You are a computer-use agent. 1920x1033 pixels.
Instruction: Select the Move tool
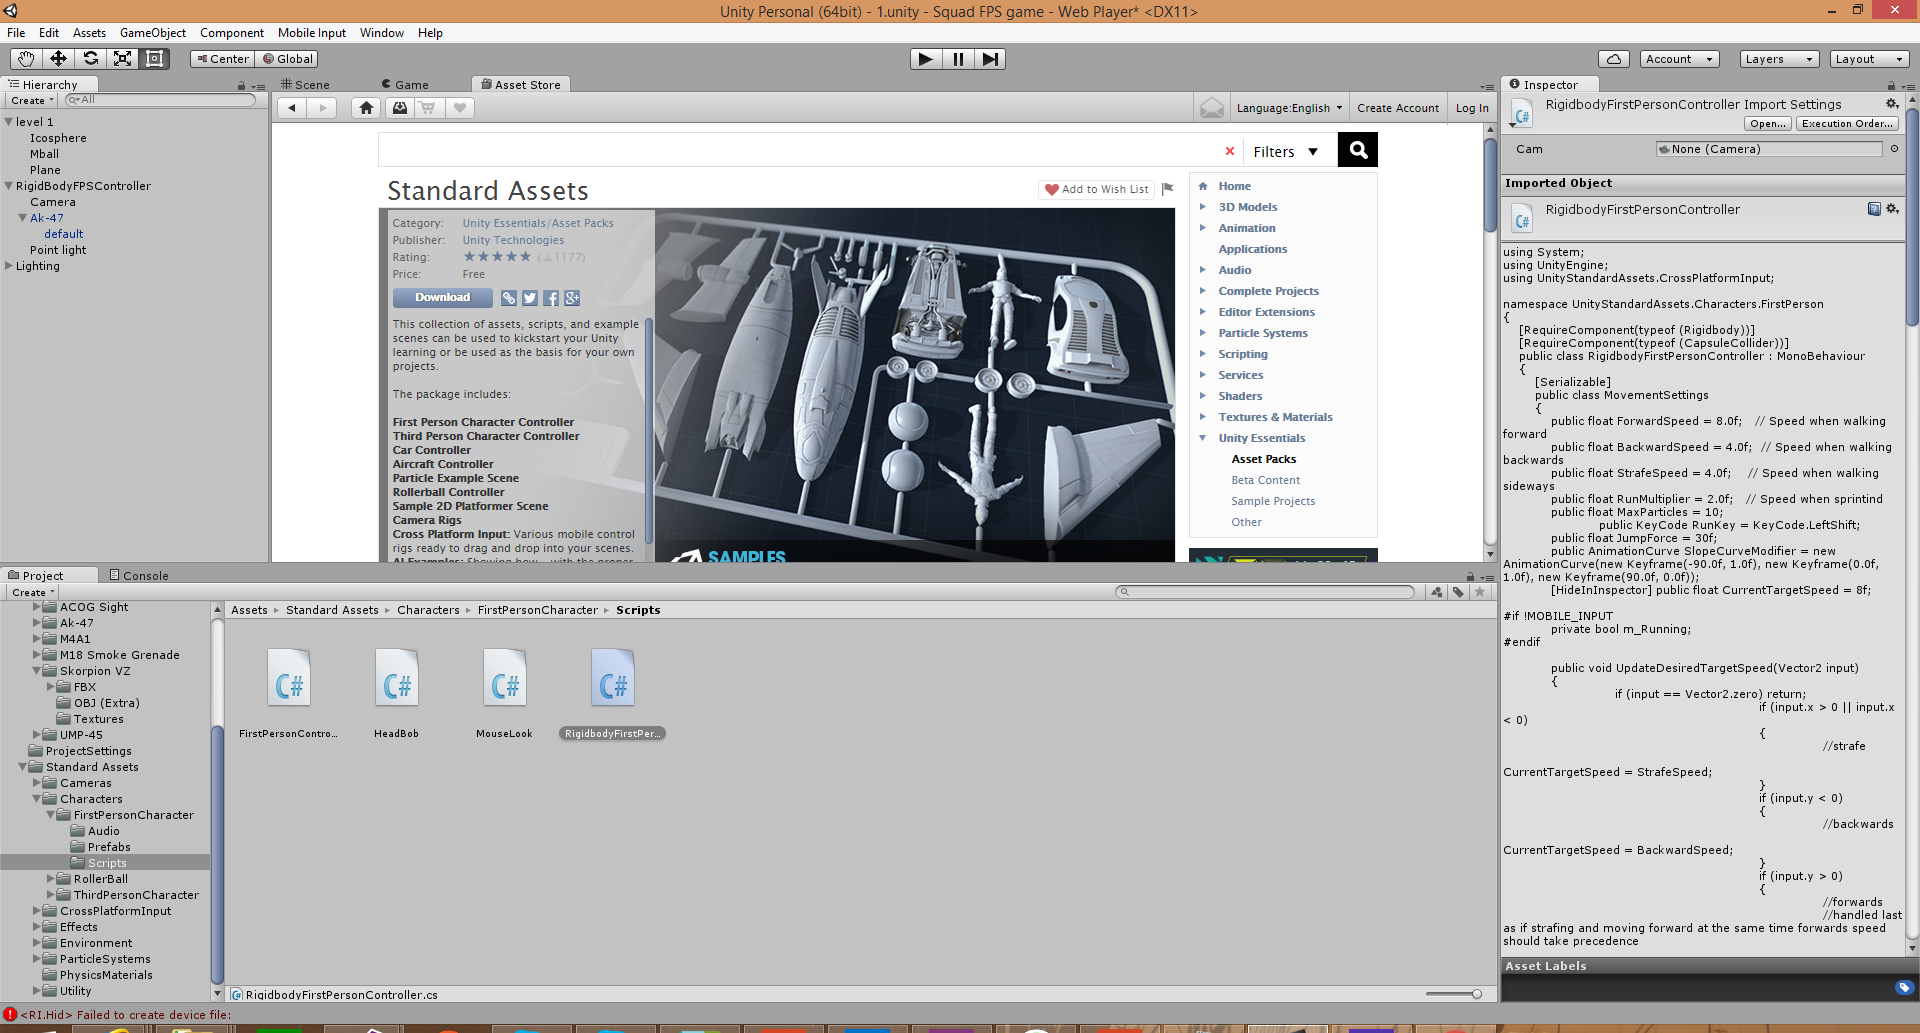(58, 59)
